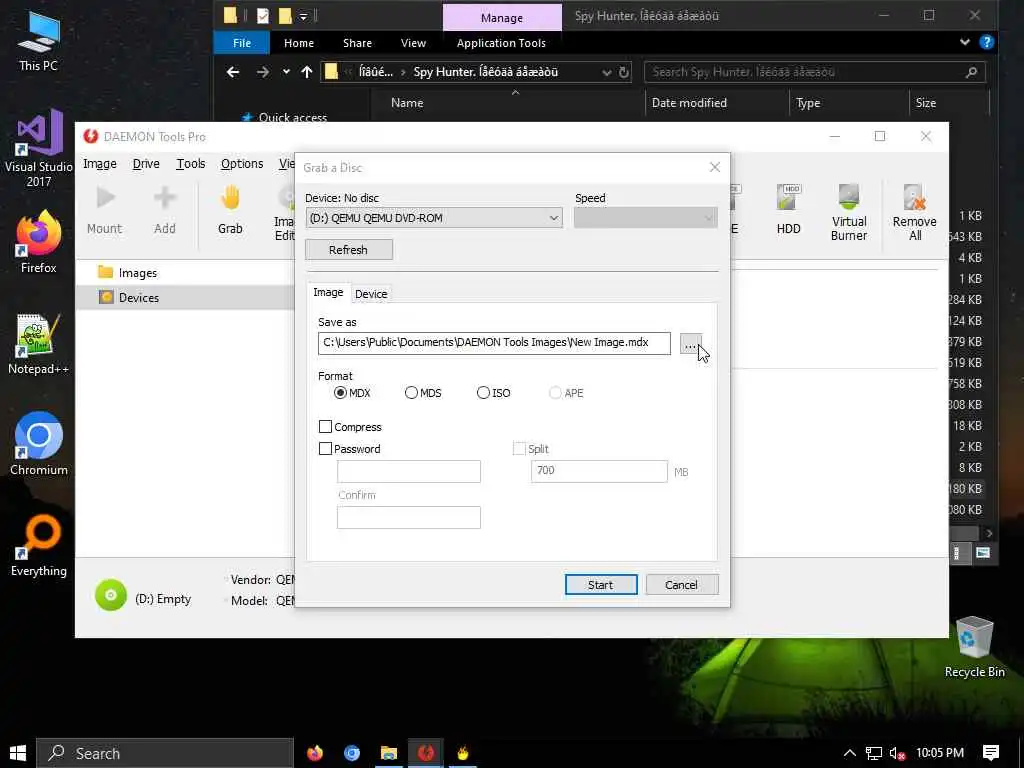
Task: Select the MDS format radio button
Action: pos(411,392)
